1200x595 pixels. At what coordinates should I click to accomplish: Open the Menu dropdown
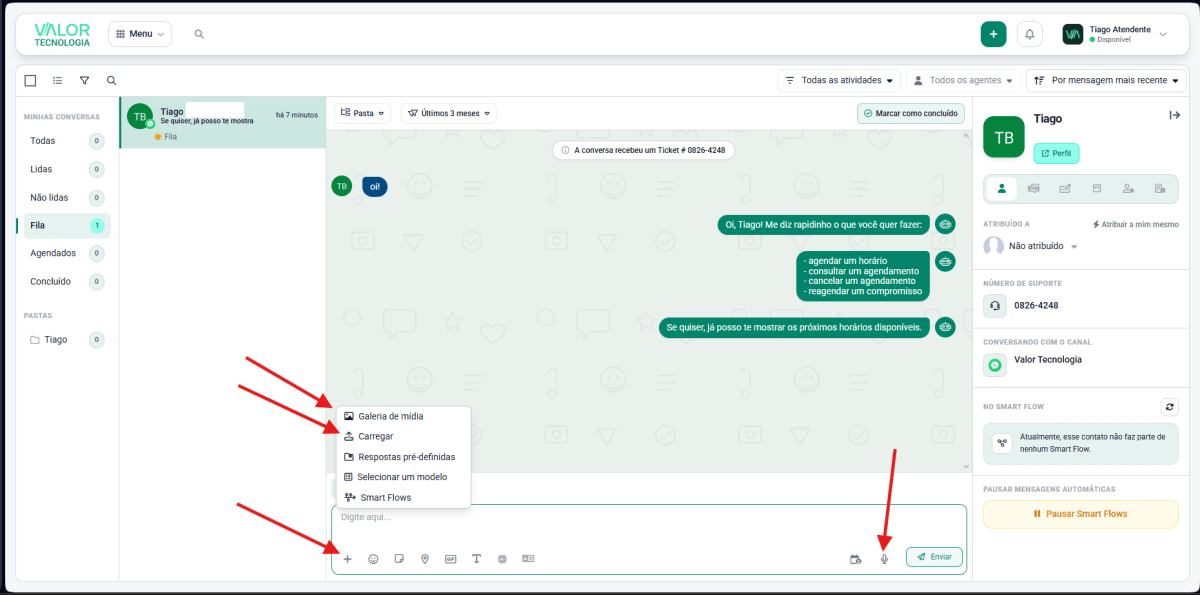tap(140, 34)
